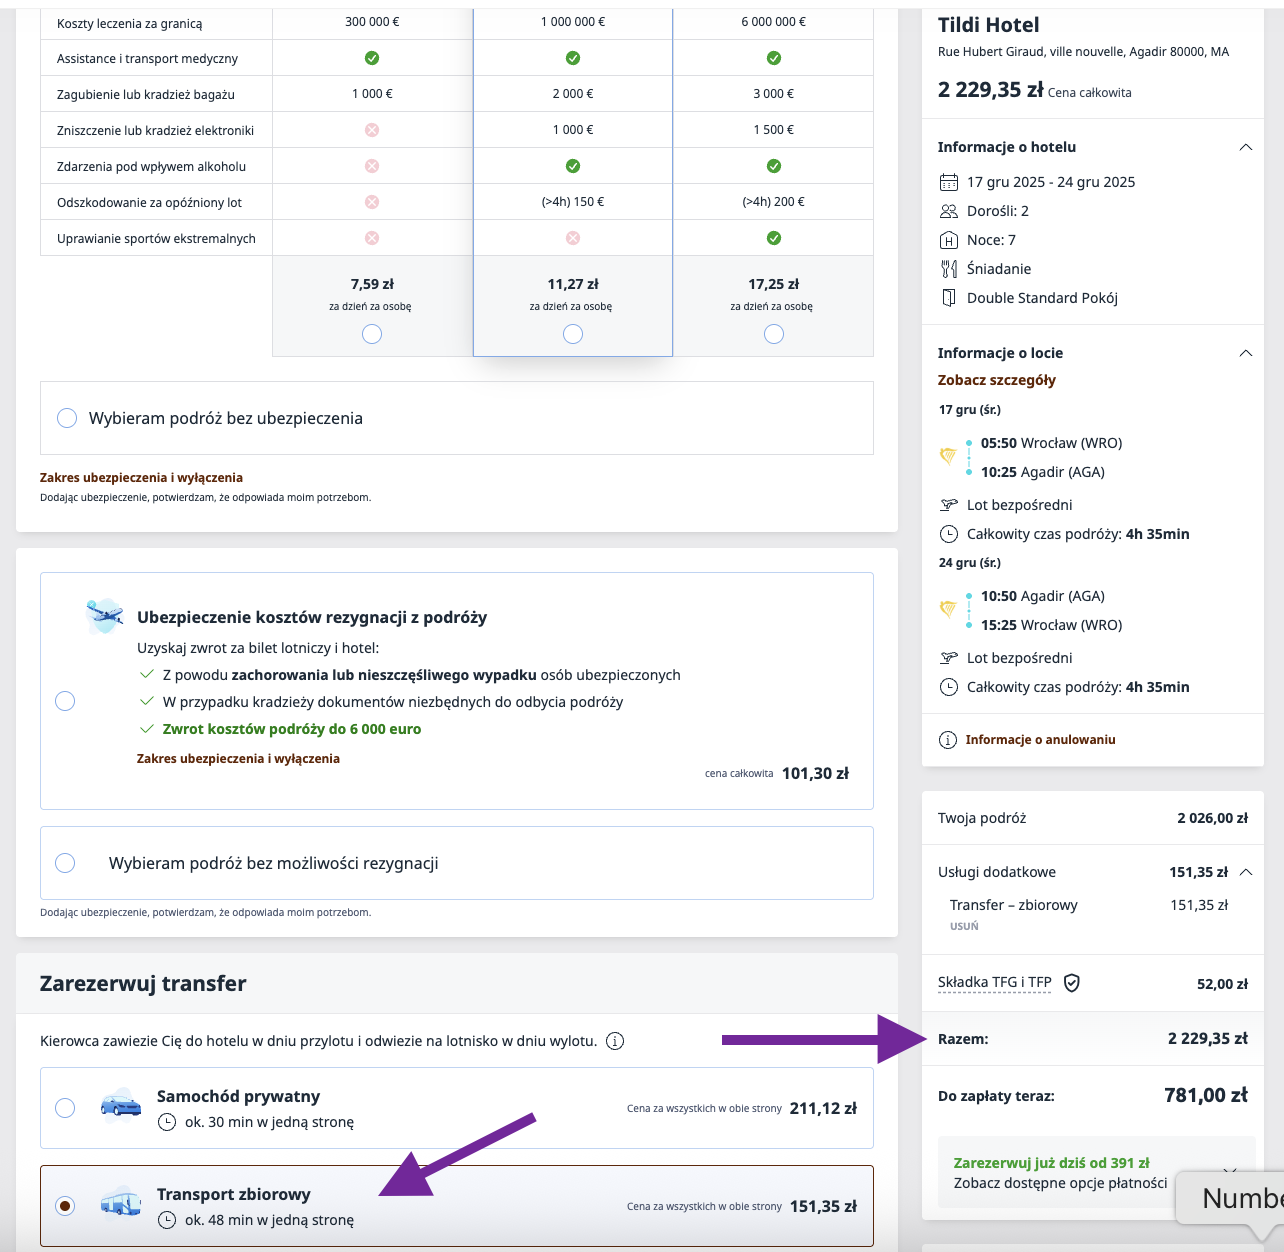Click USUŃ to remove the transfer

(x=964, y=927)
